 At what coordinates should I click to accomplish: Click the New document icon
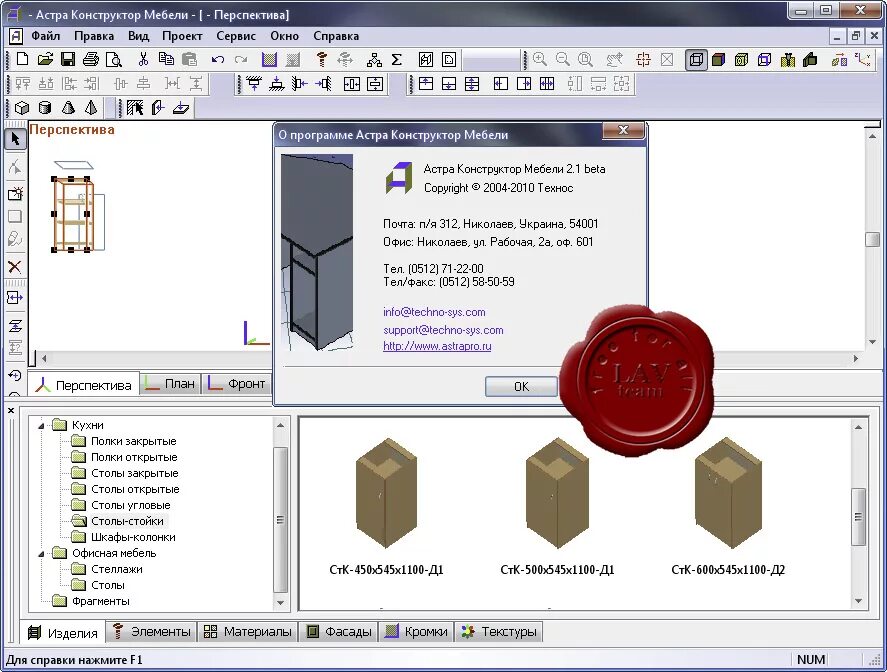(22, 59)
